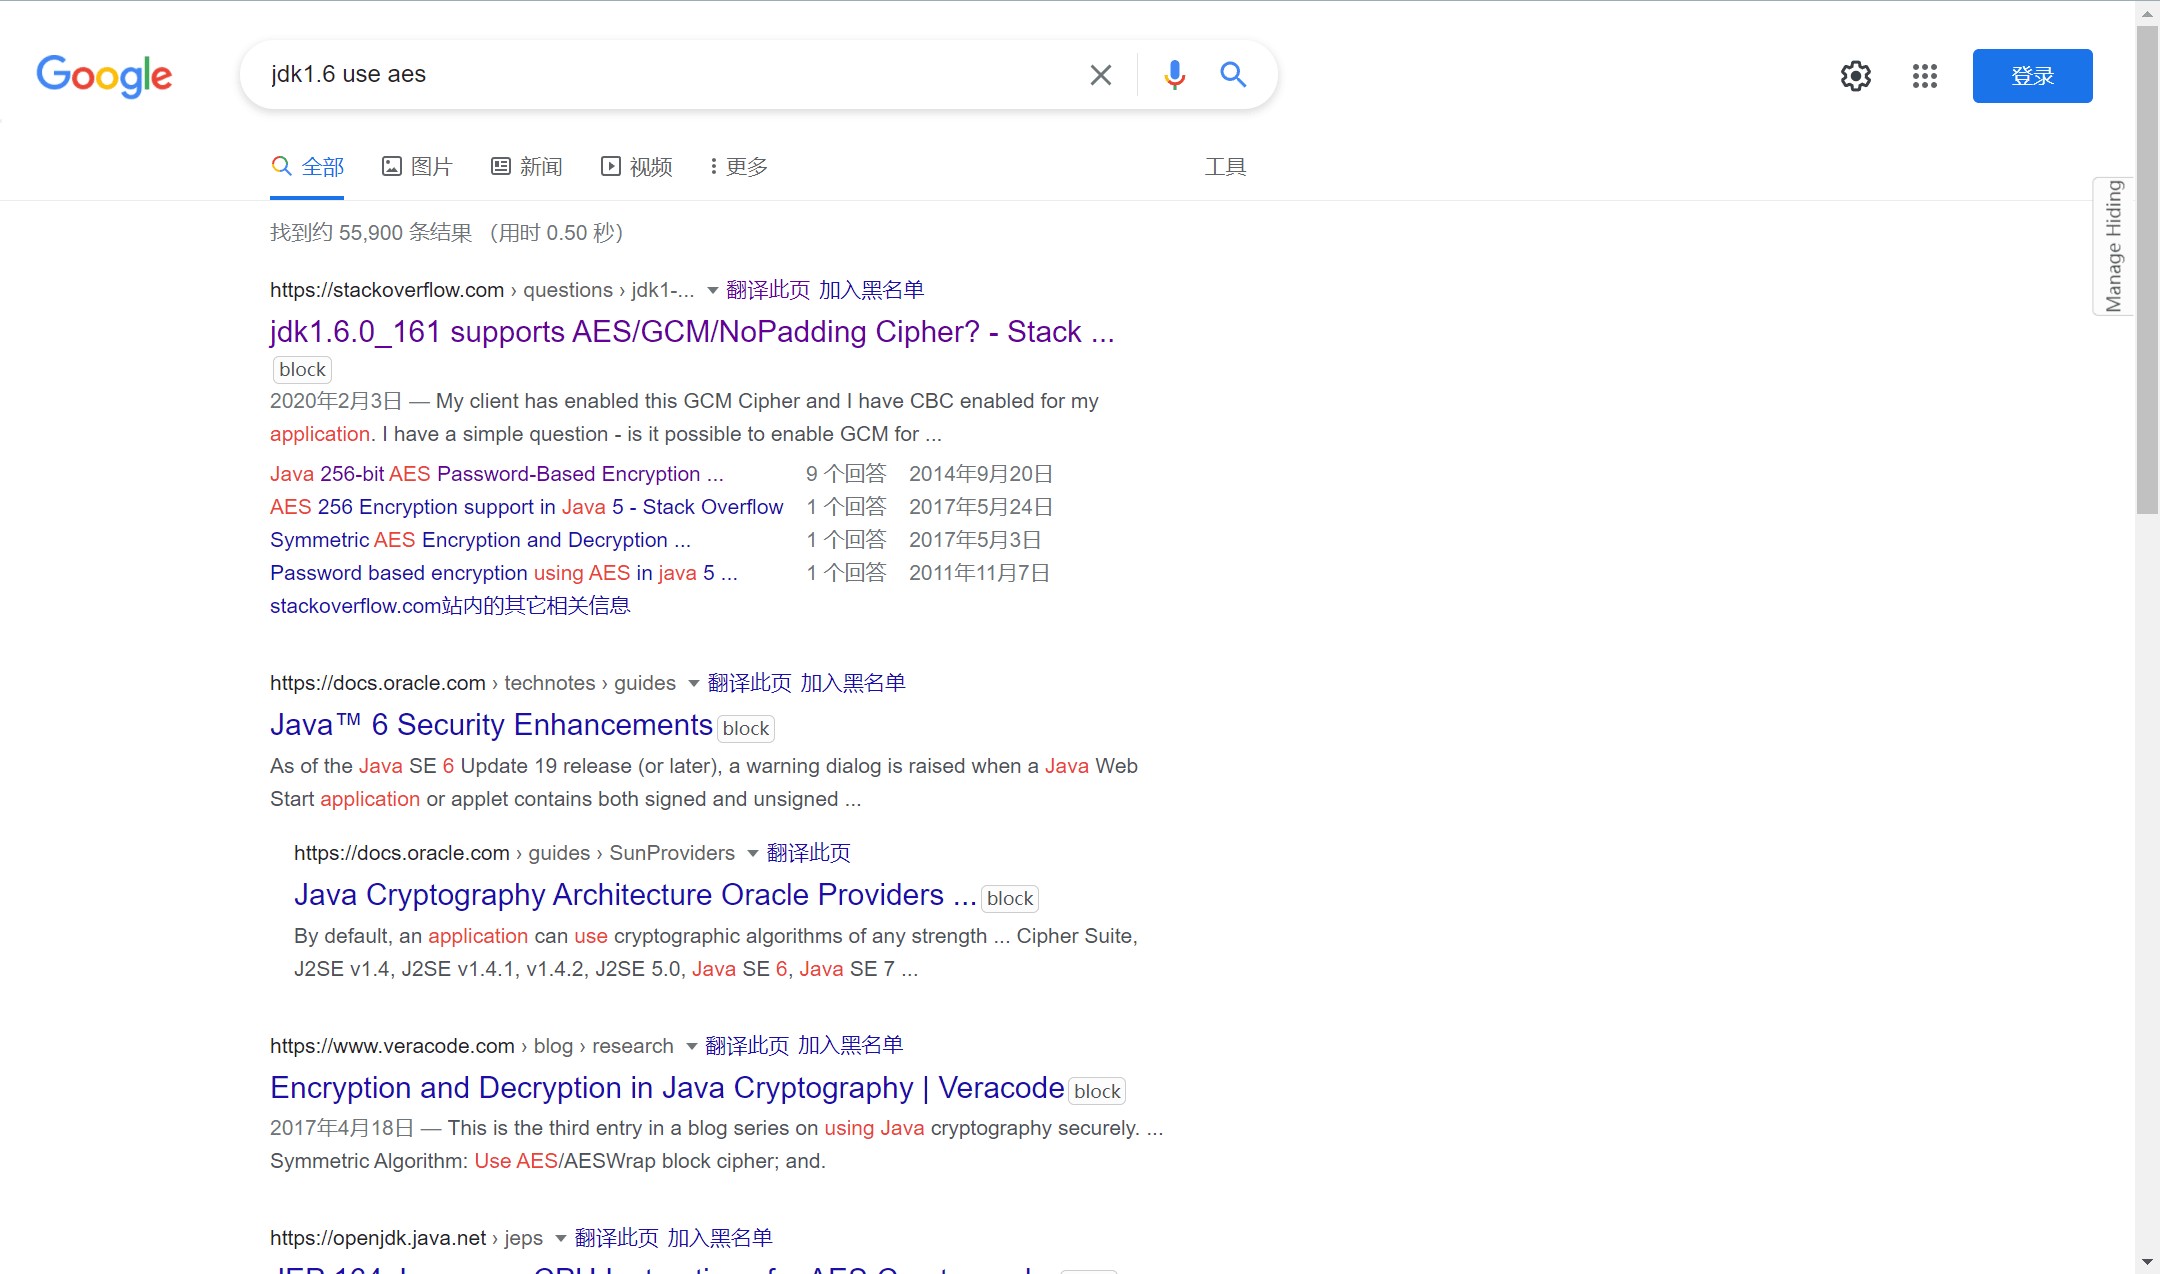This screenshot has width=2160, height=1274.
Task: Open jdk1.6.0_161 supports AES/GCM/NoPadding result
Action: point(692,332)
